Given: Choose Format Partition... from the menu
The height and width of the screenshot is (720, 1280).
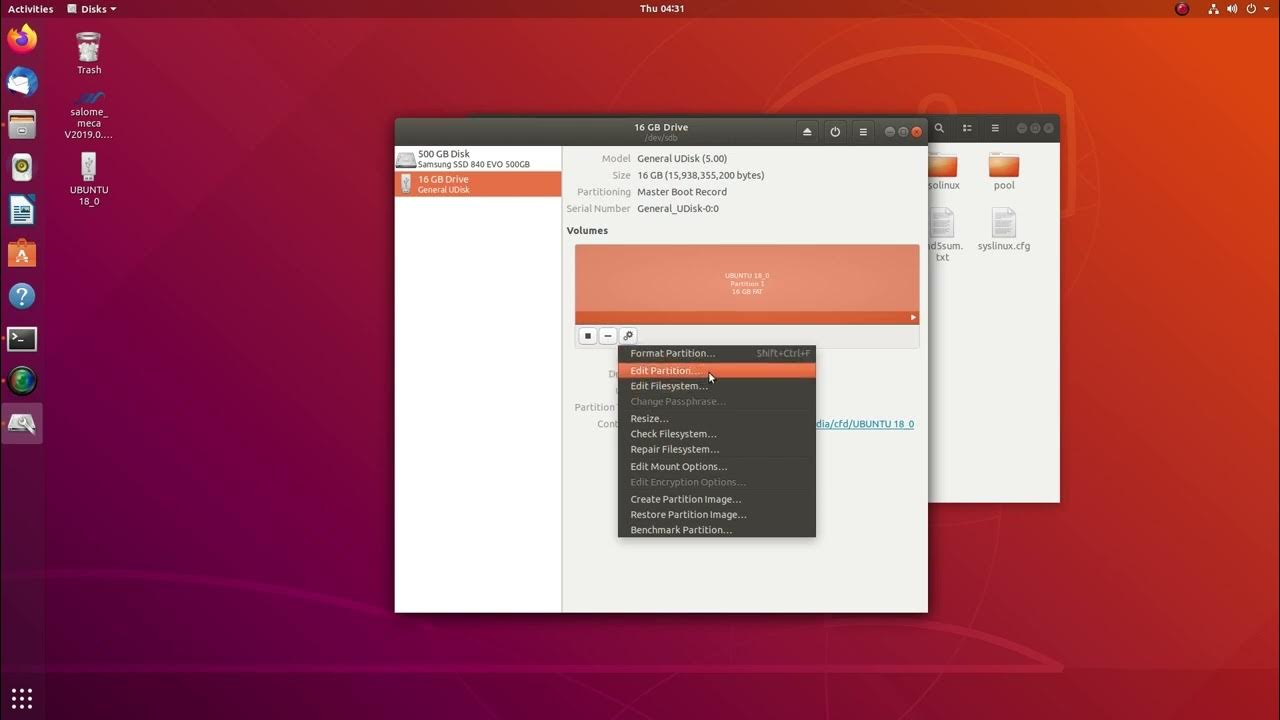Looking at the screenshot, I should click(x=717, y=353).
